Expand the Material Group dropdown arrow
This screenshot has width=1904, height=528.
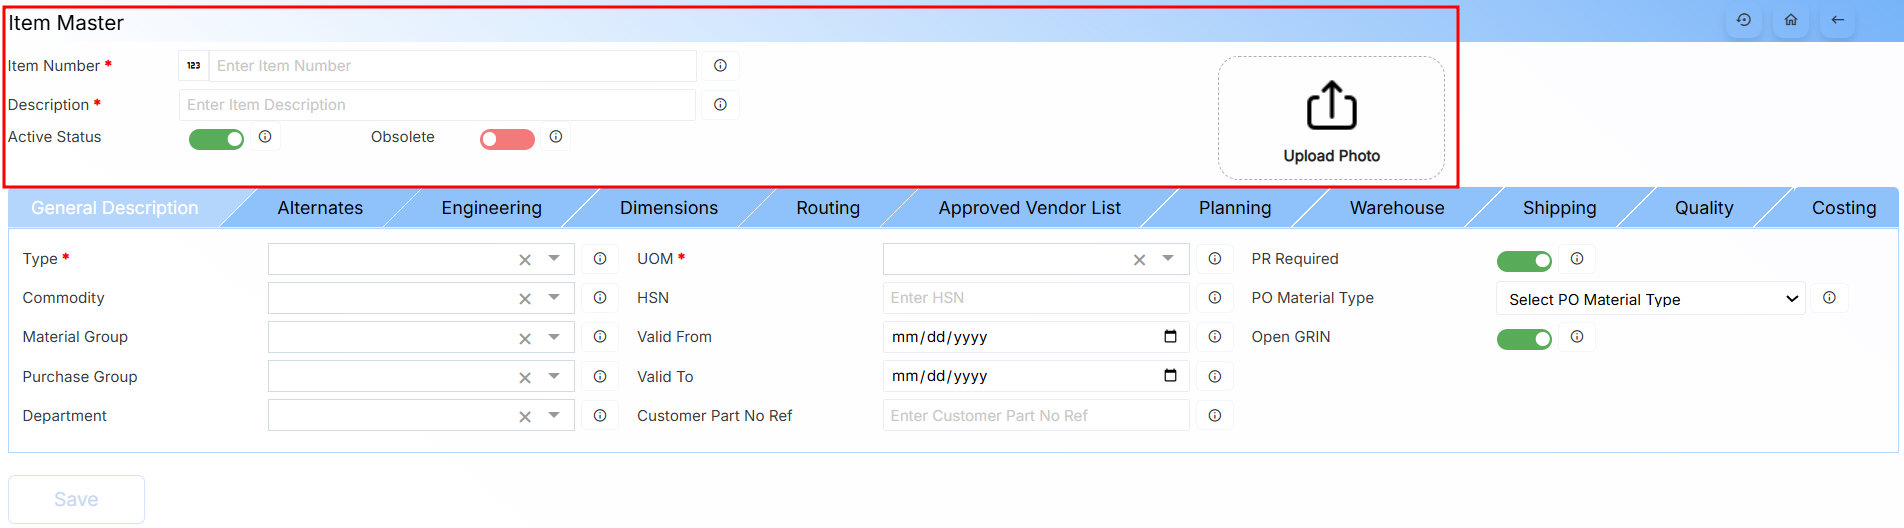click(x=554, y=338)
